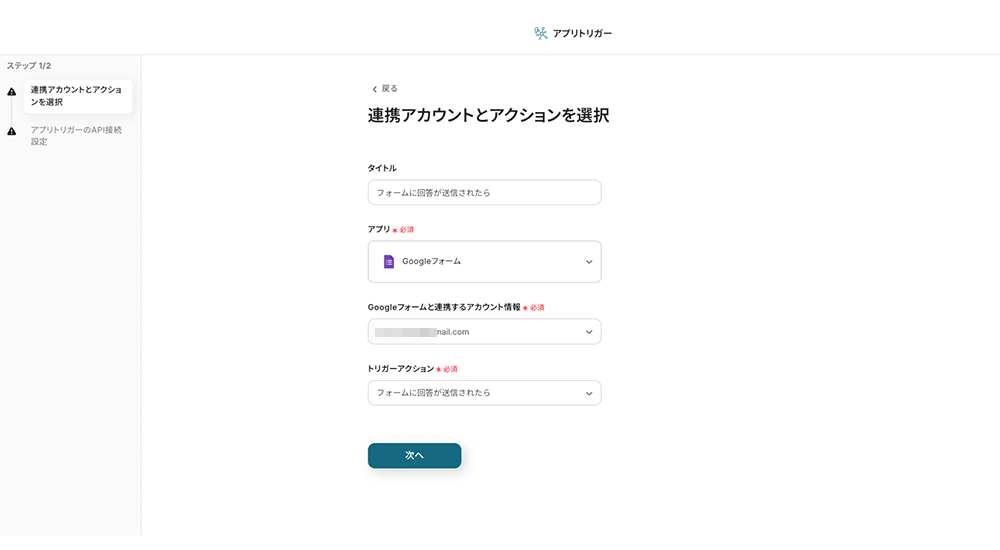Select the email address in account field
The image size is (1000, 550).
coord(425,332)
